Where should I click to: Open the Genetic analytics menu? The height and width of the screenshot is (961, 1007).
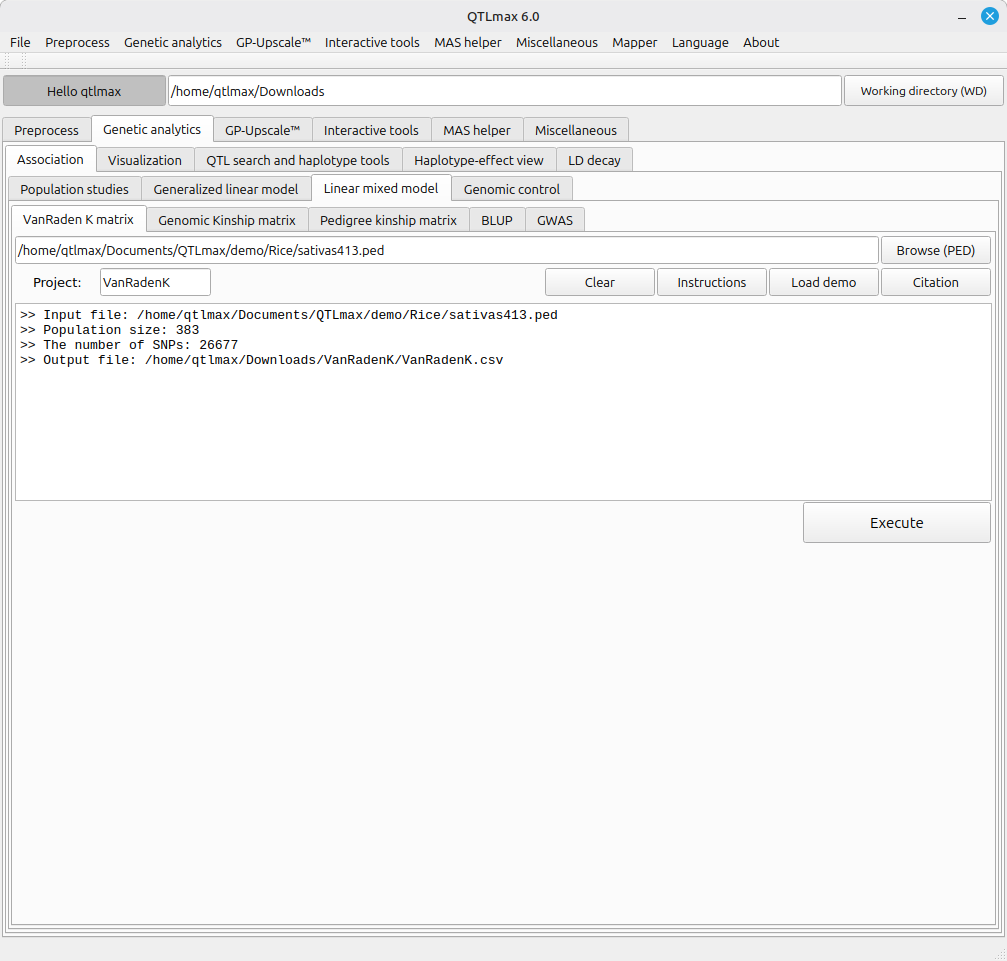click(x=172, y=42)
